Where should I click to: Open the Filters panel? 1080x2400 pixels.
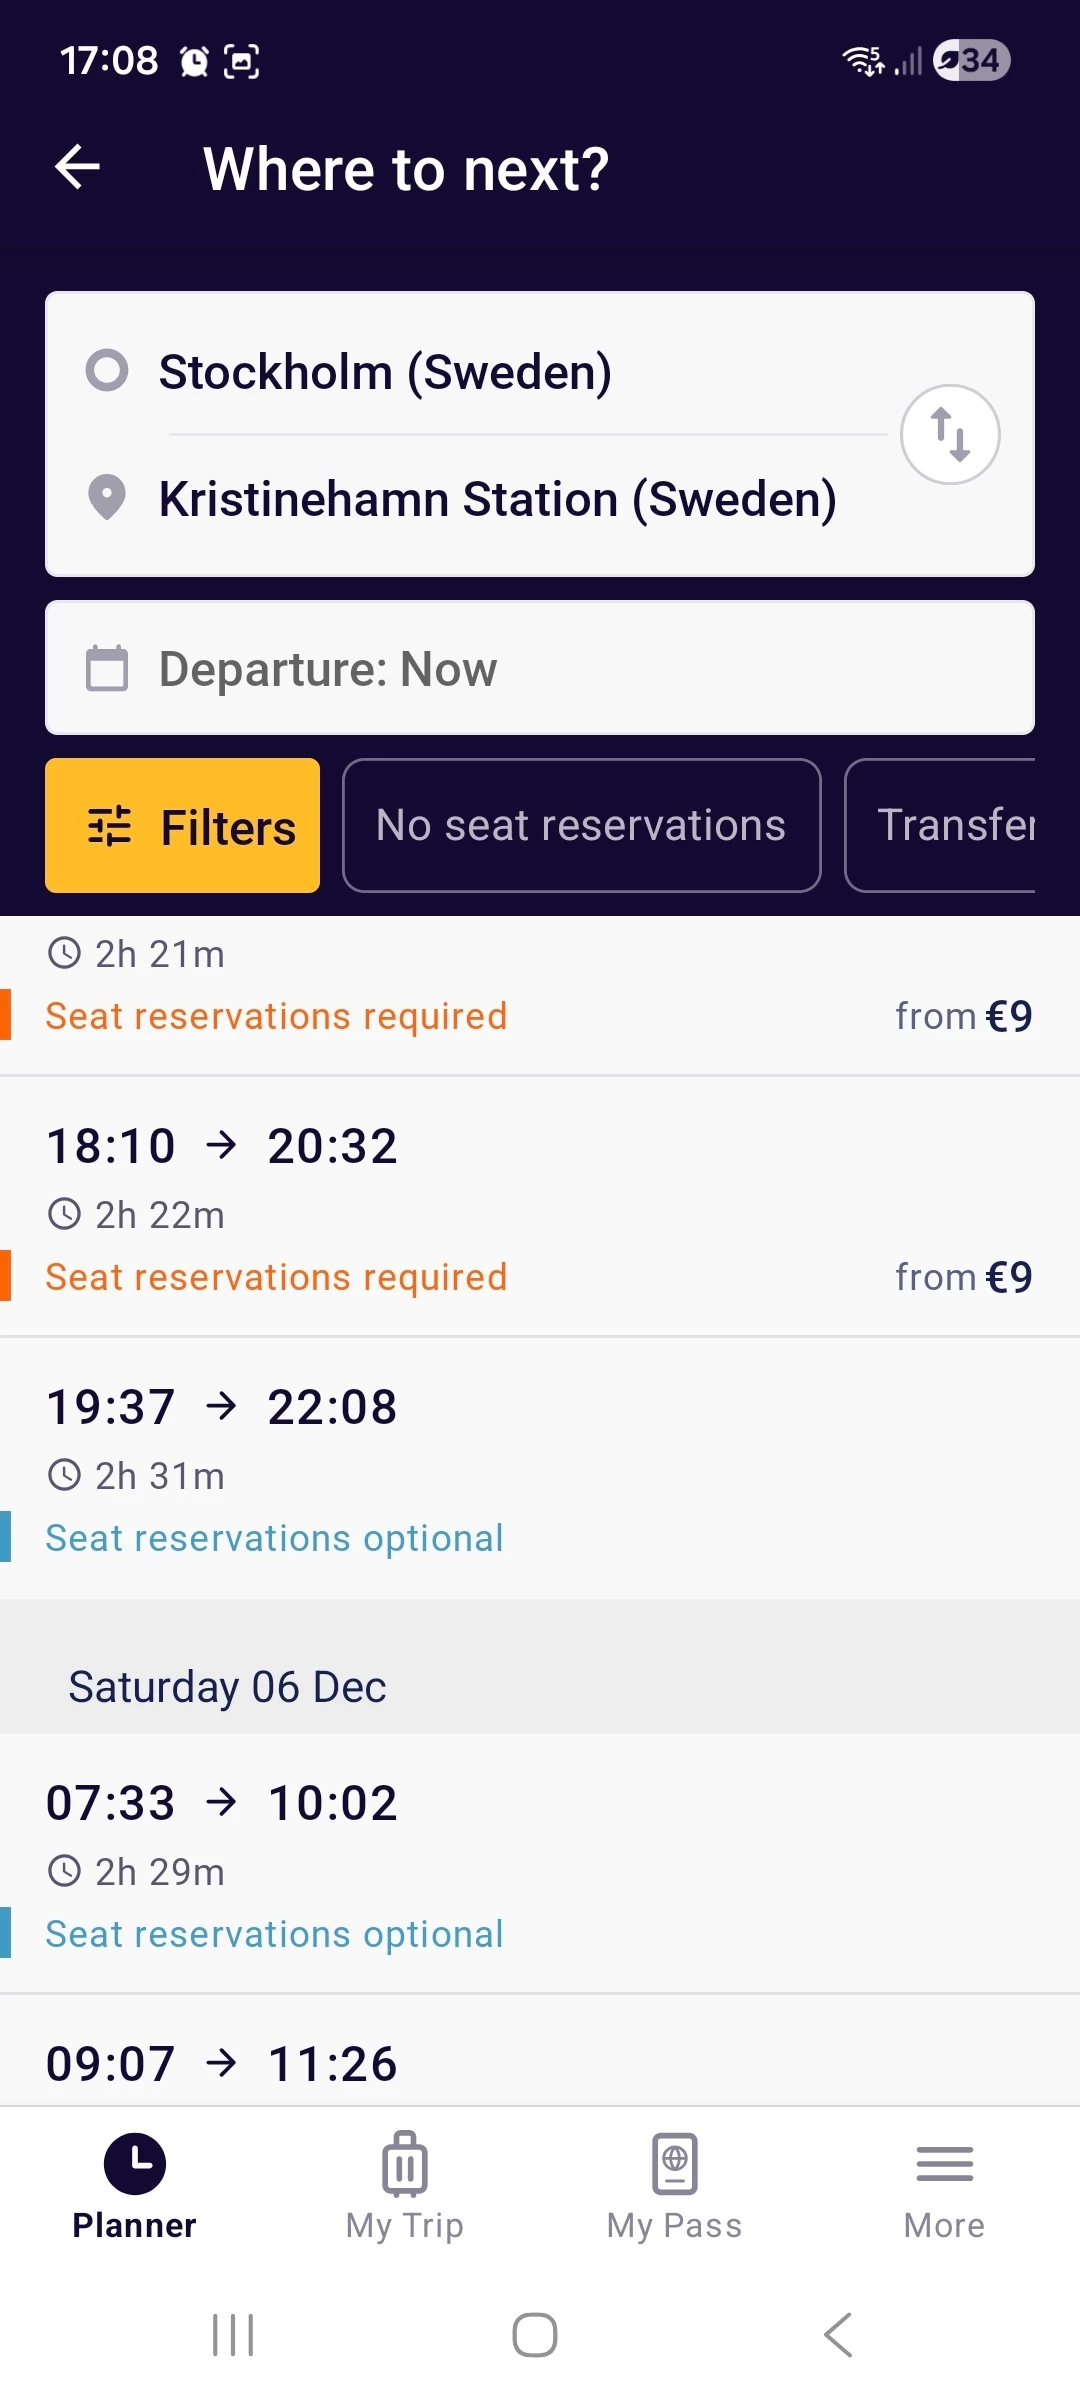point(183,825)
